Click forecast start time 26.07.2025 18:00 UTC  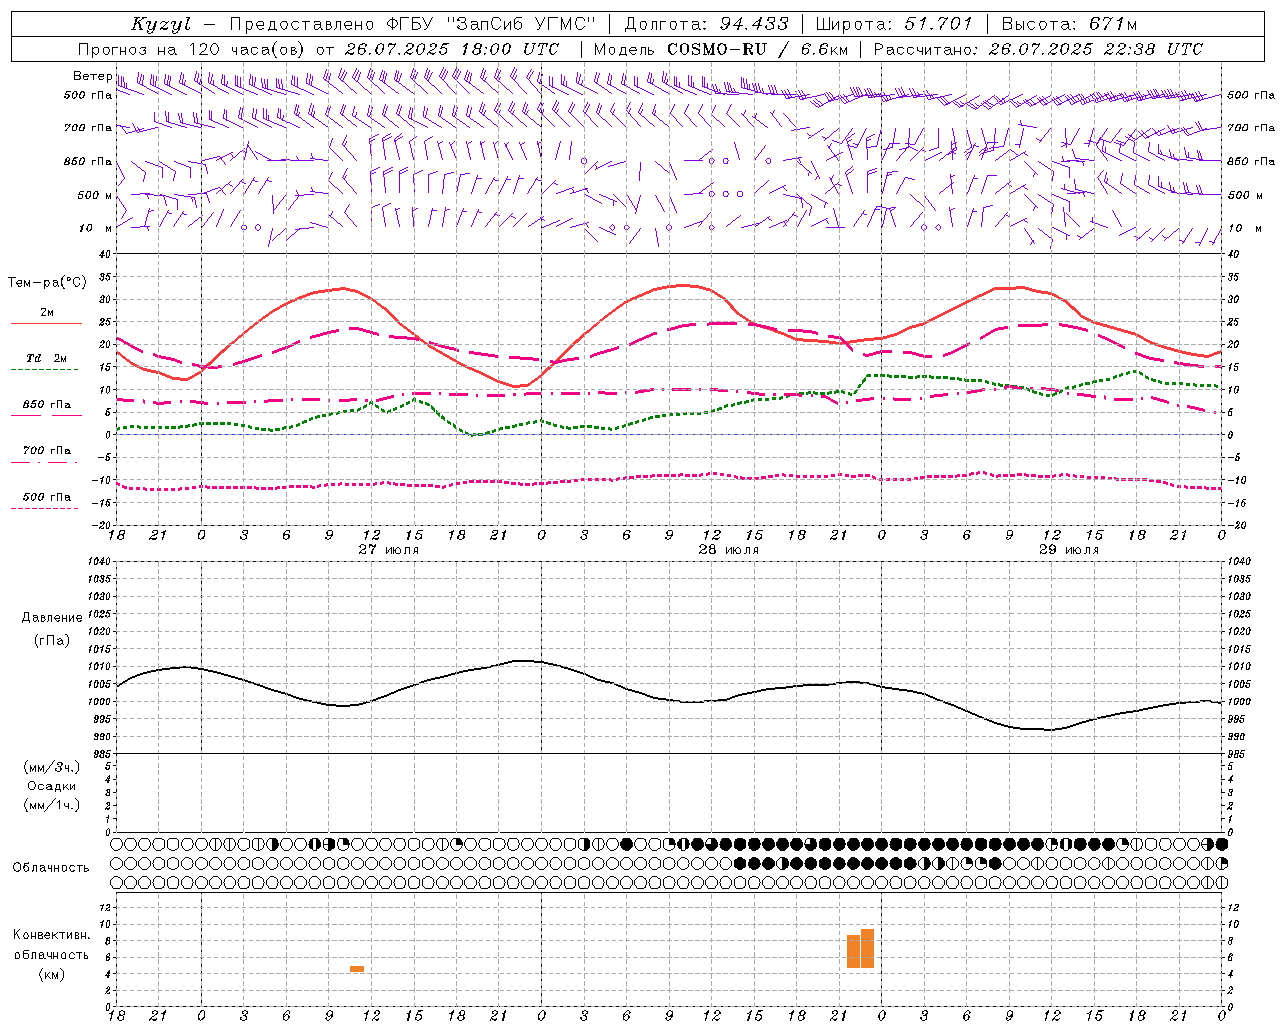[451, 49]
